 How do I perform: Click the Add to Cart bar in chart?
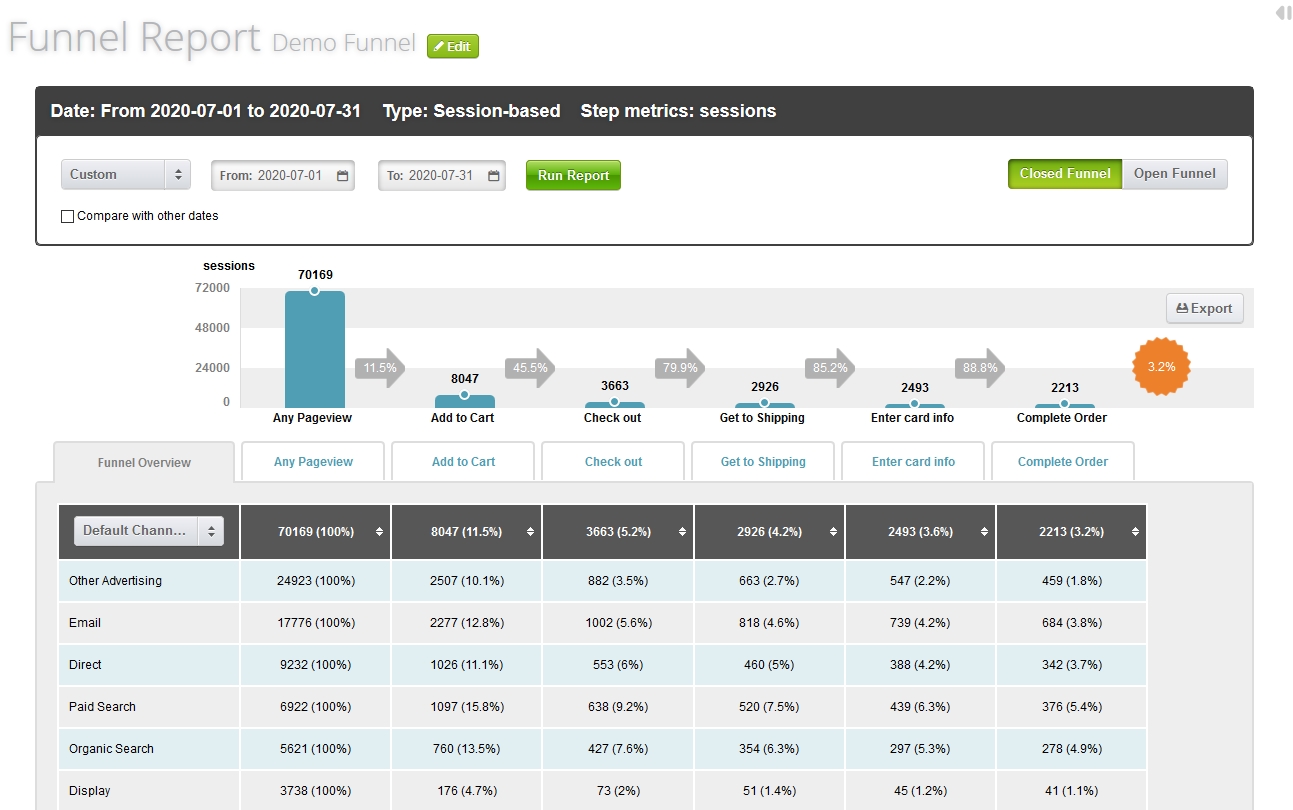[x=464, y=401]
